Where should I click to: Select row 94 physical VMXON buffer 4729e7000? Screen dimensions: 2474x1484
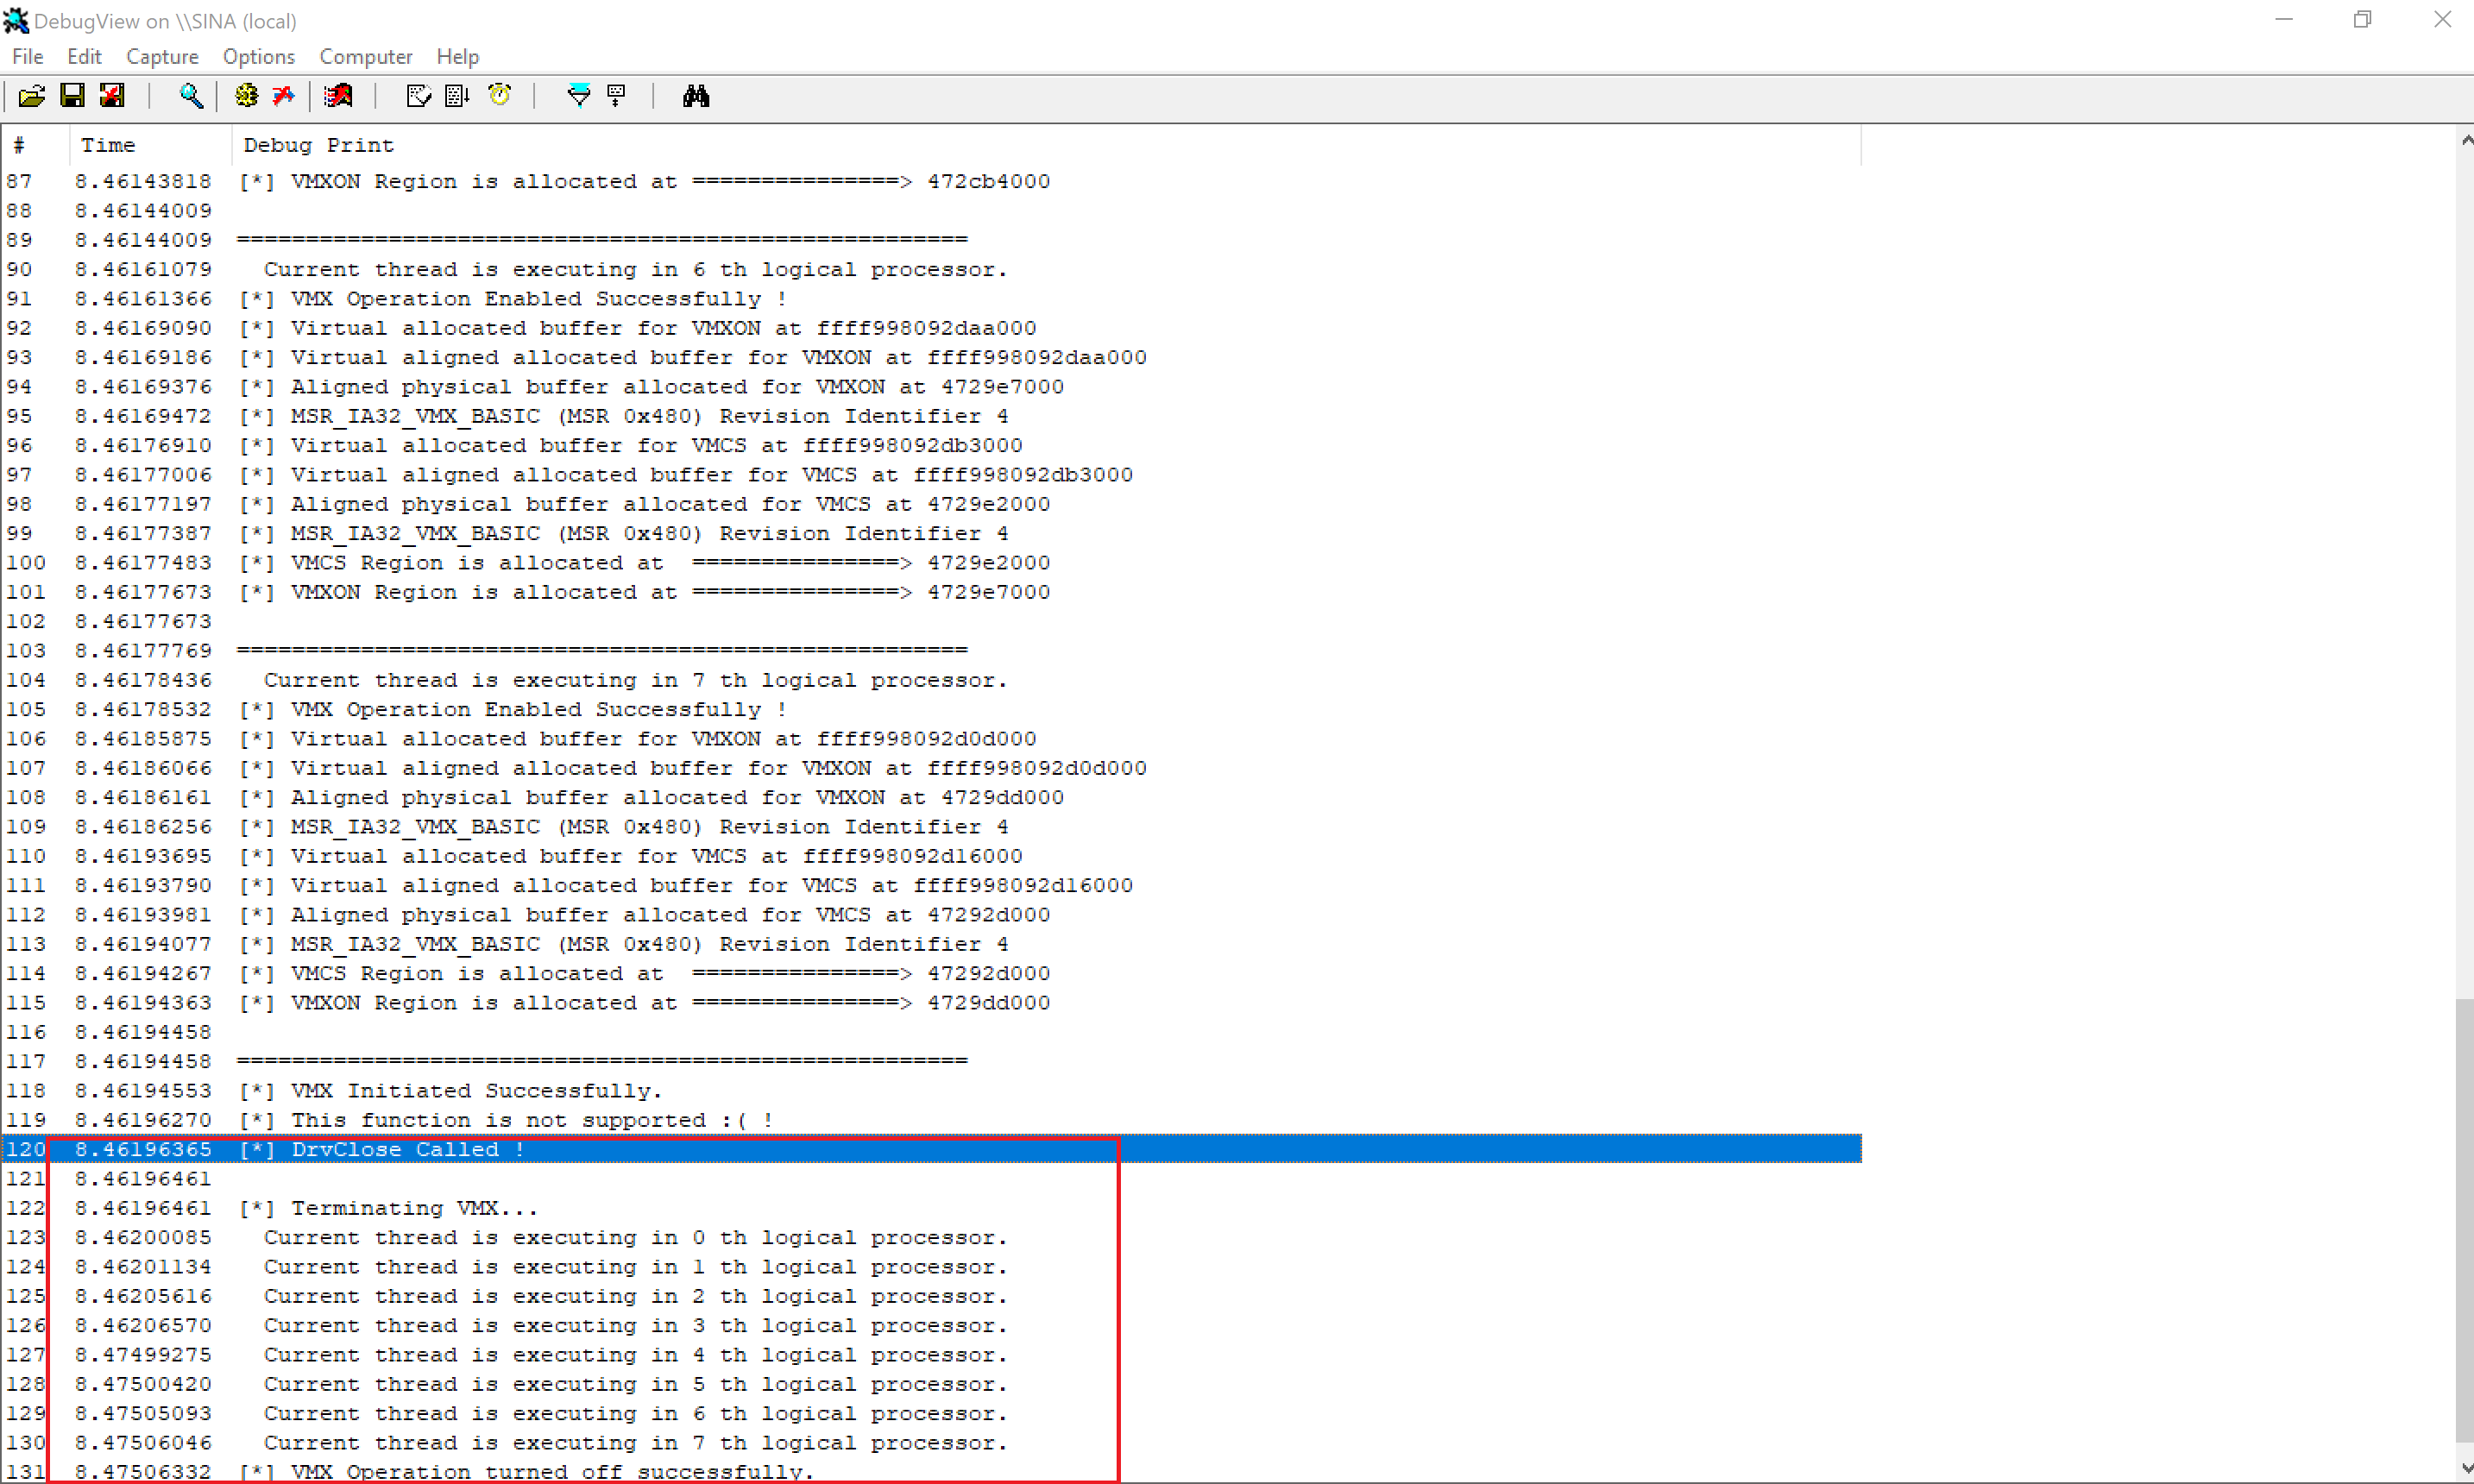931,387
